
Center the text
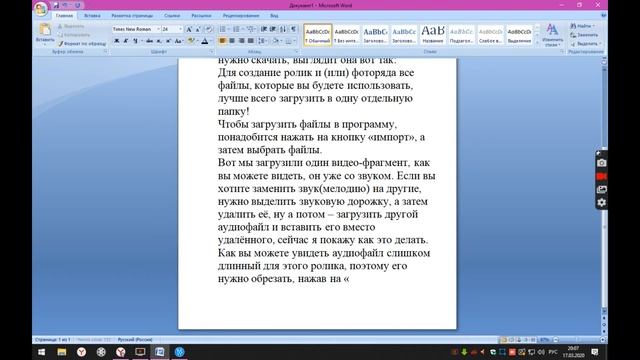[232, 41]
